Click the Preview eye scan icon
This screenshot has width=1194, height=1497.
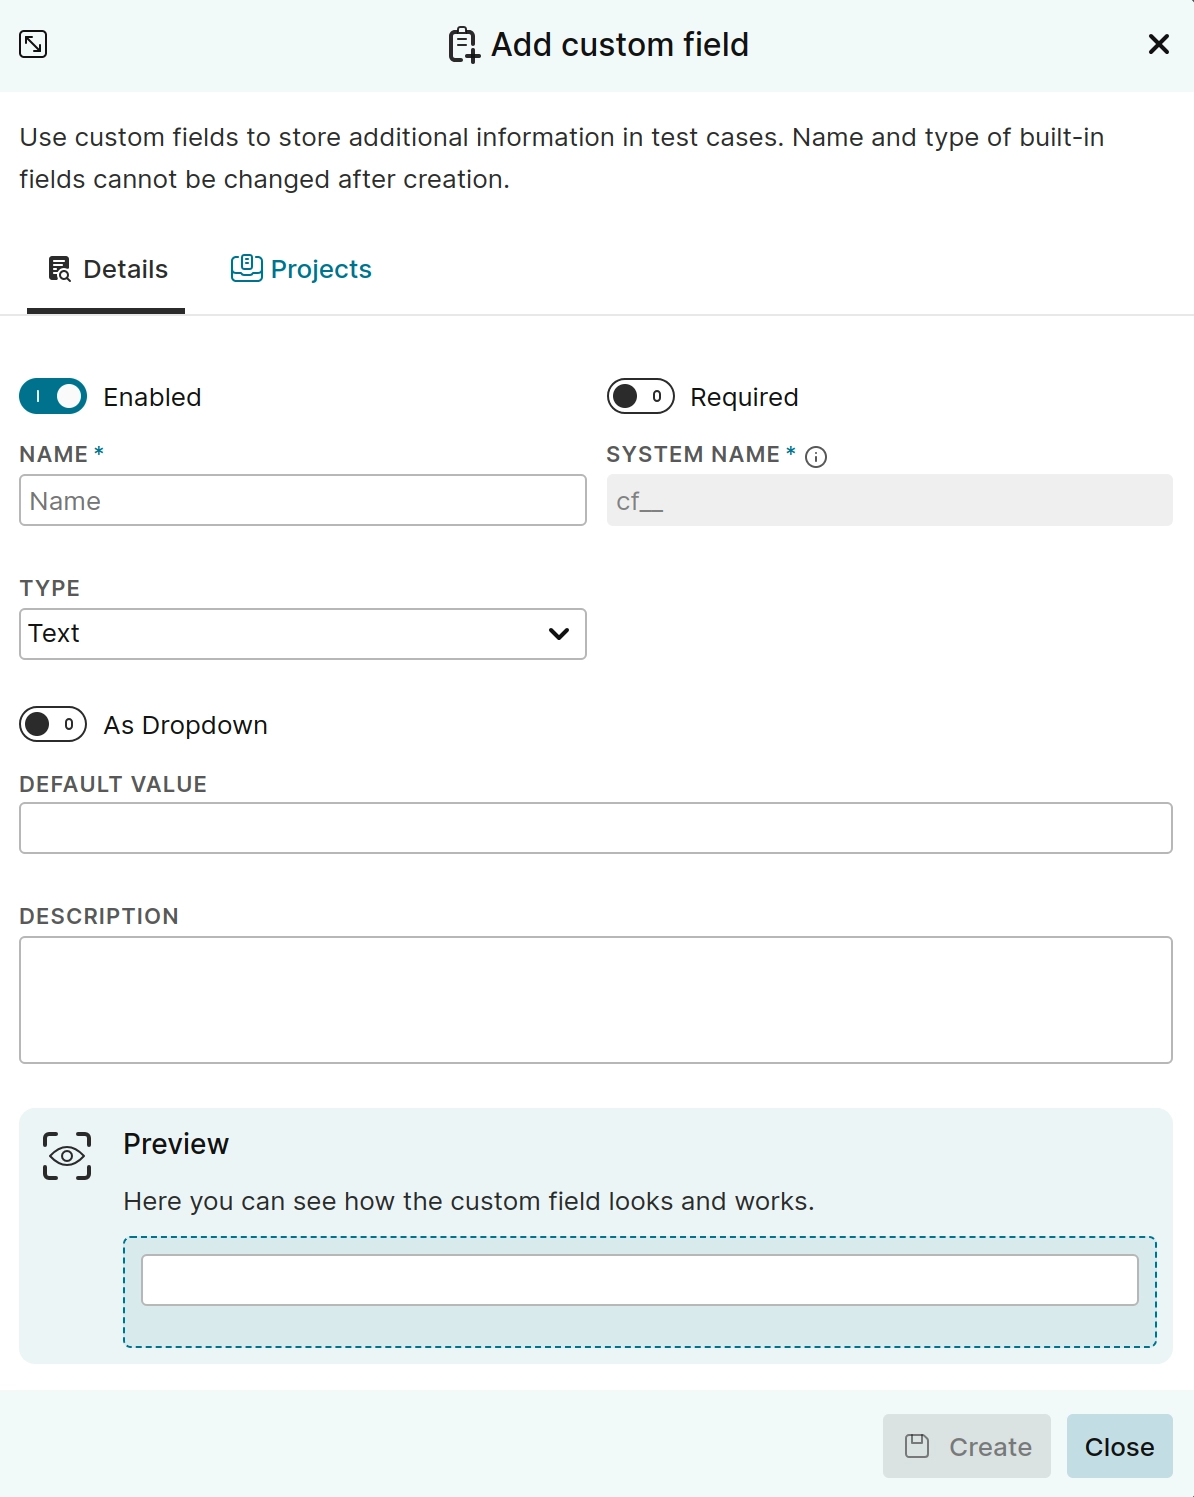[x=67, y=1156]
